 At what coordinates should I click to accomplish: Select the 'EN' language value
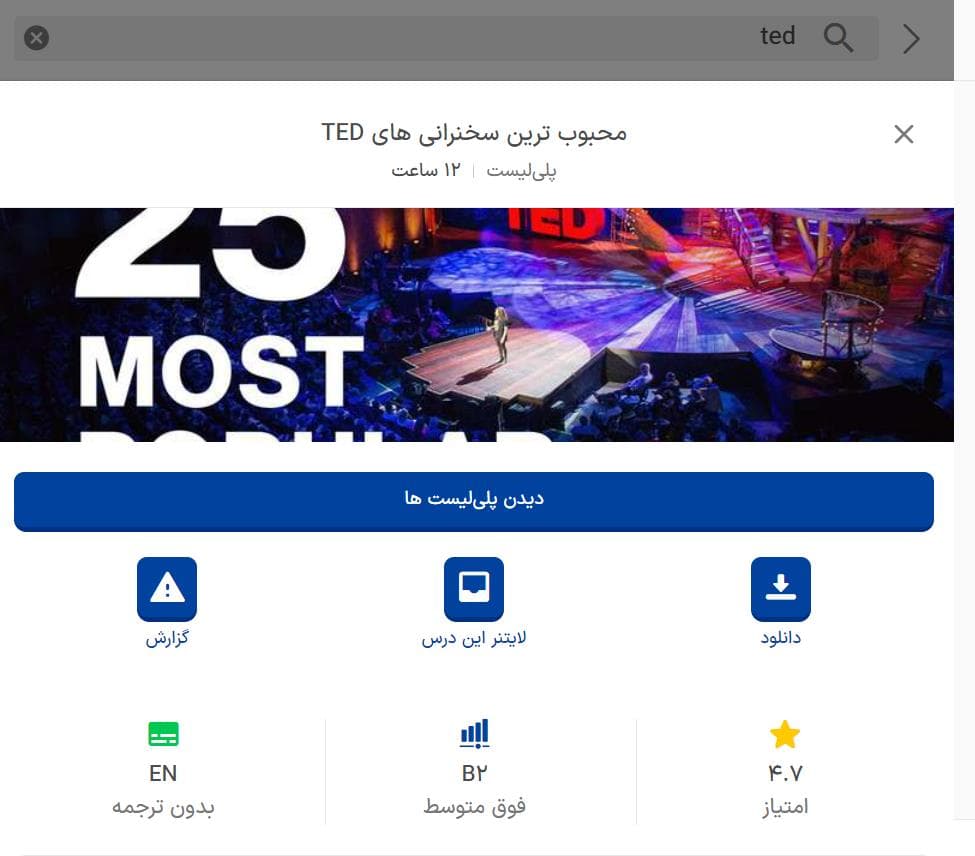163,773
